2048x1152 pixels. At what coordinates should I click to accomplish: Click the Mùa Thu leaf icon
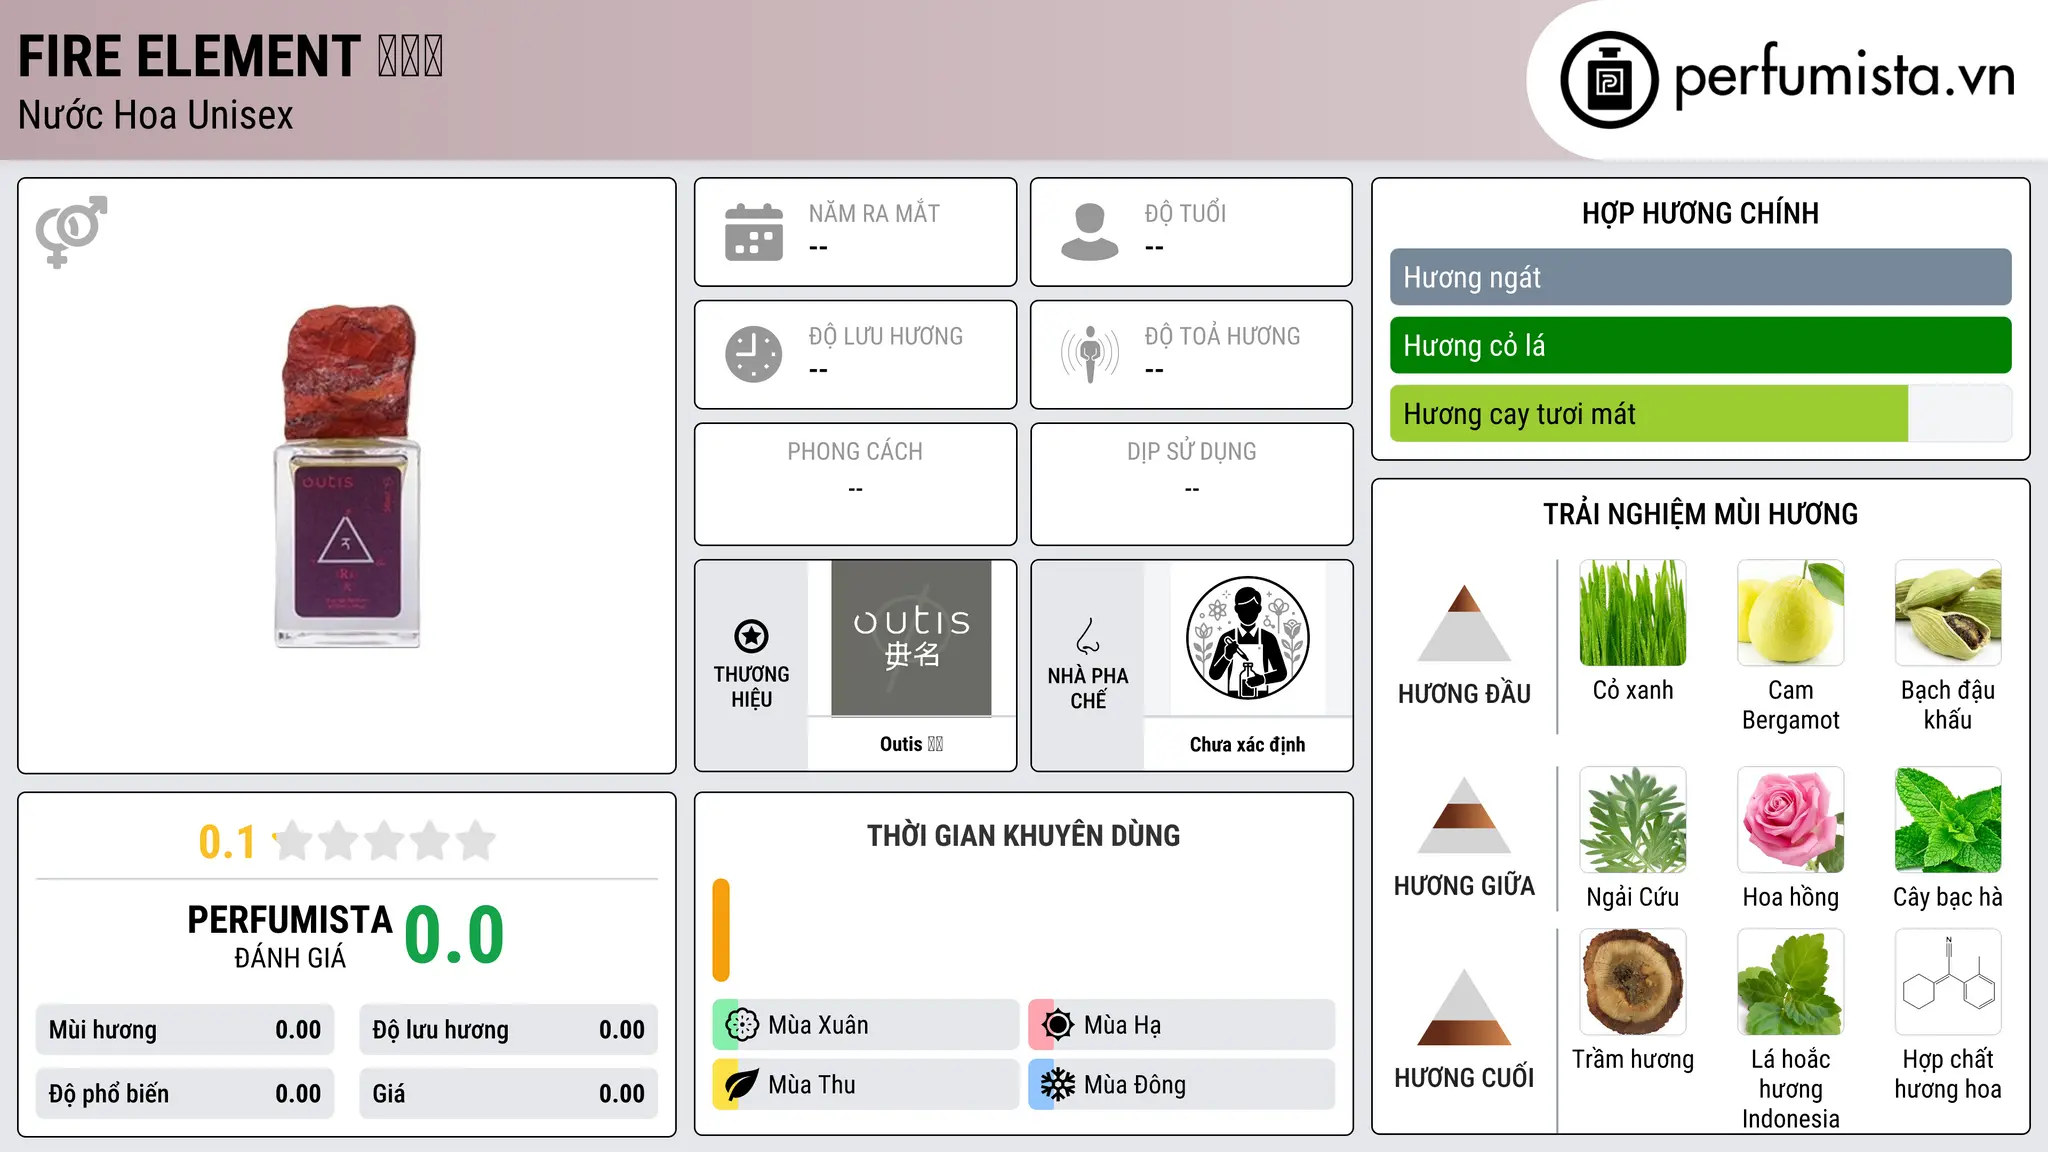coord(742,1085)
